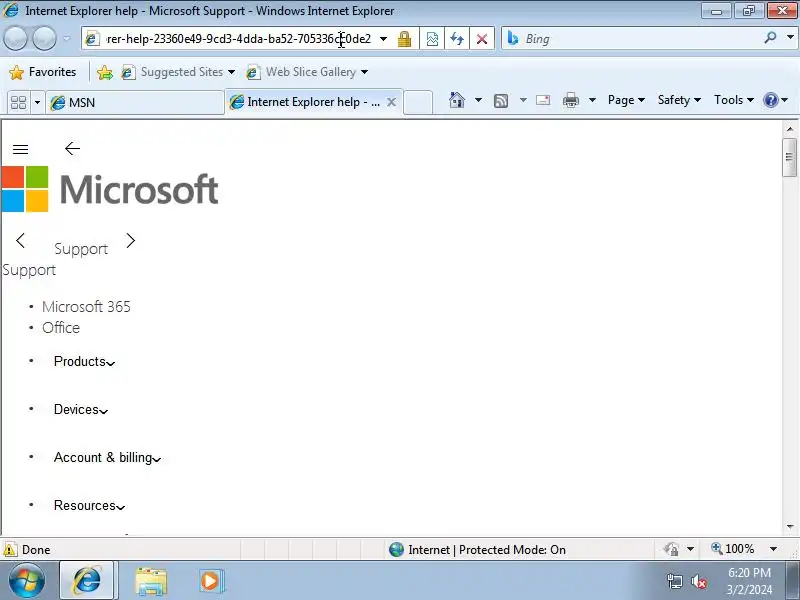Click the vertical scrollbar thumb
Image resolution: width=800 pixels, height=600 pixels.
tap(789, 157)
